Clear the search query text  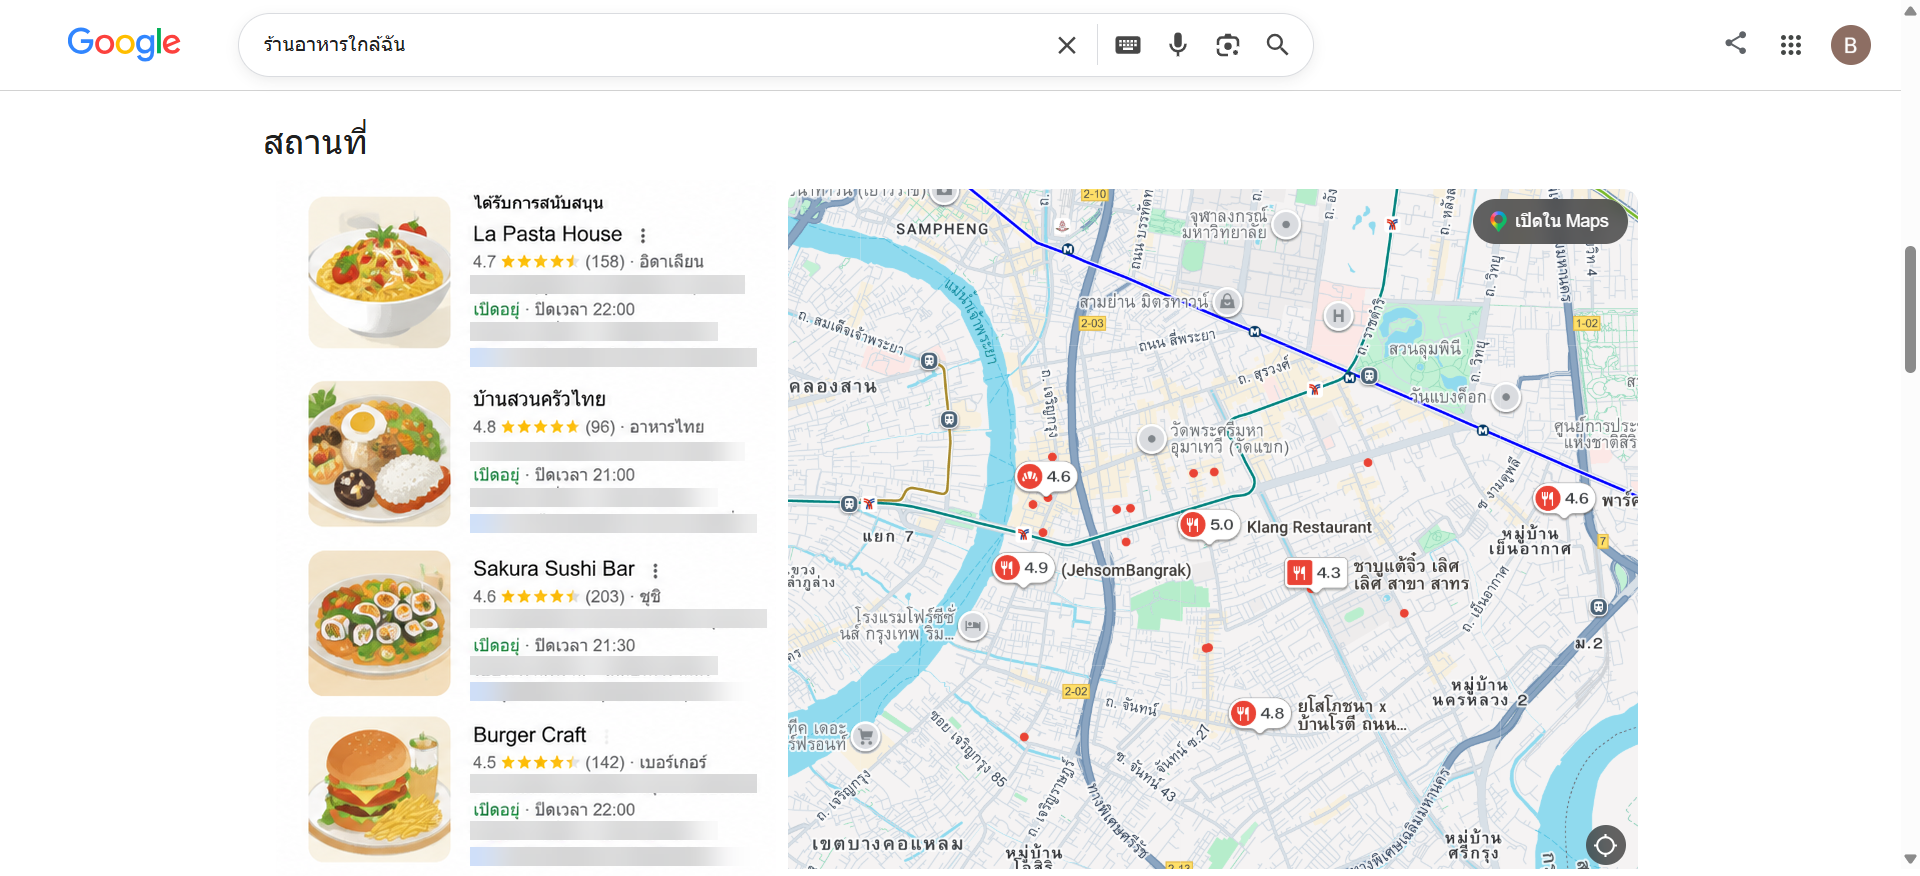pyautogui.click(x=1067, y=45)
